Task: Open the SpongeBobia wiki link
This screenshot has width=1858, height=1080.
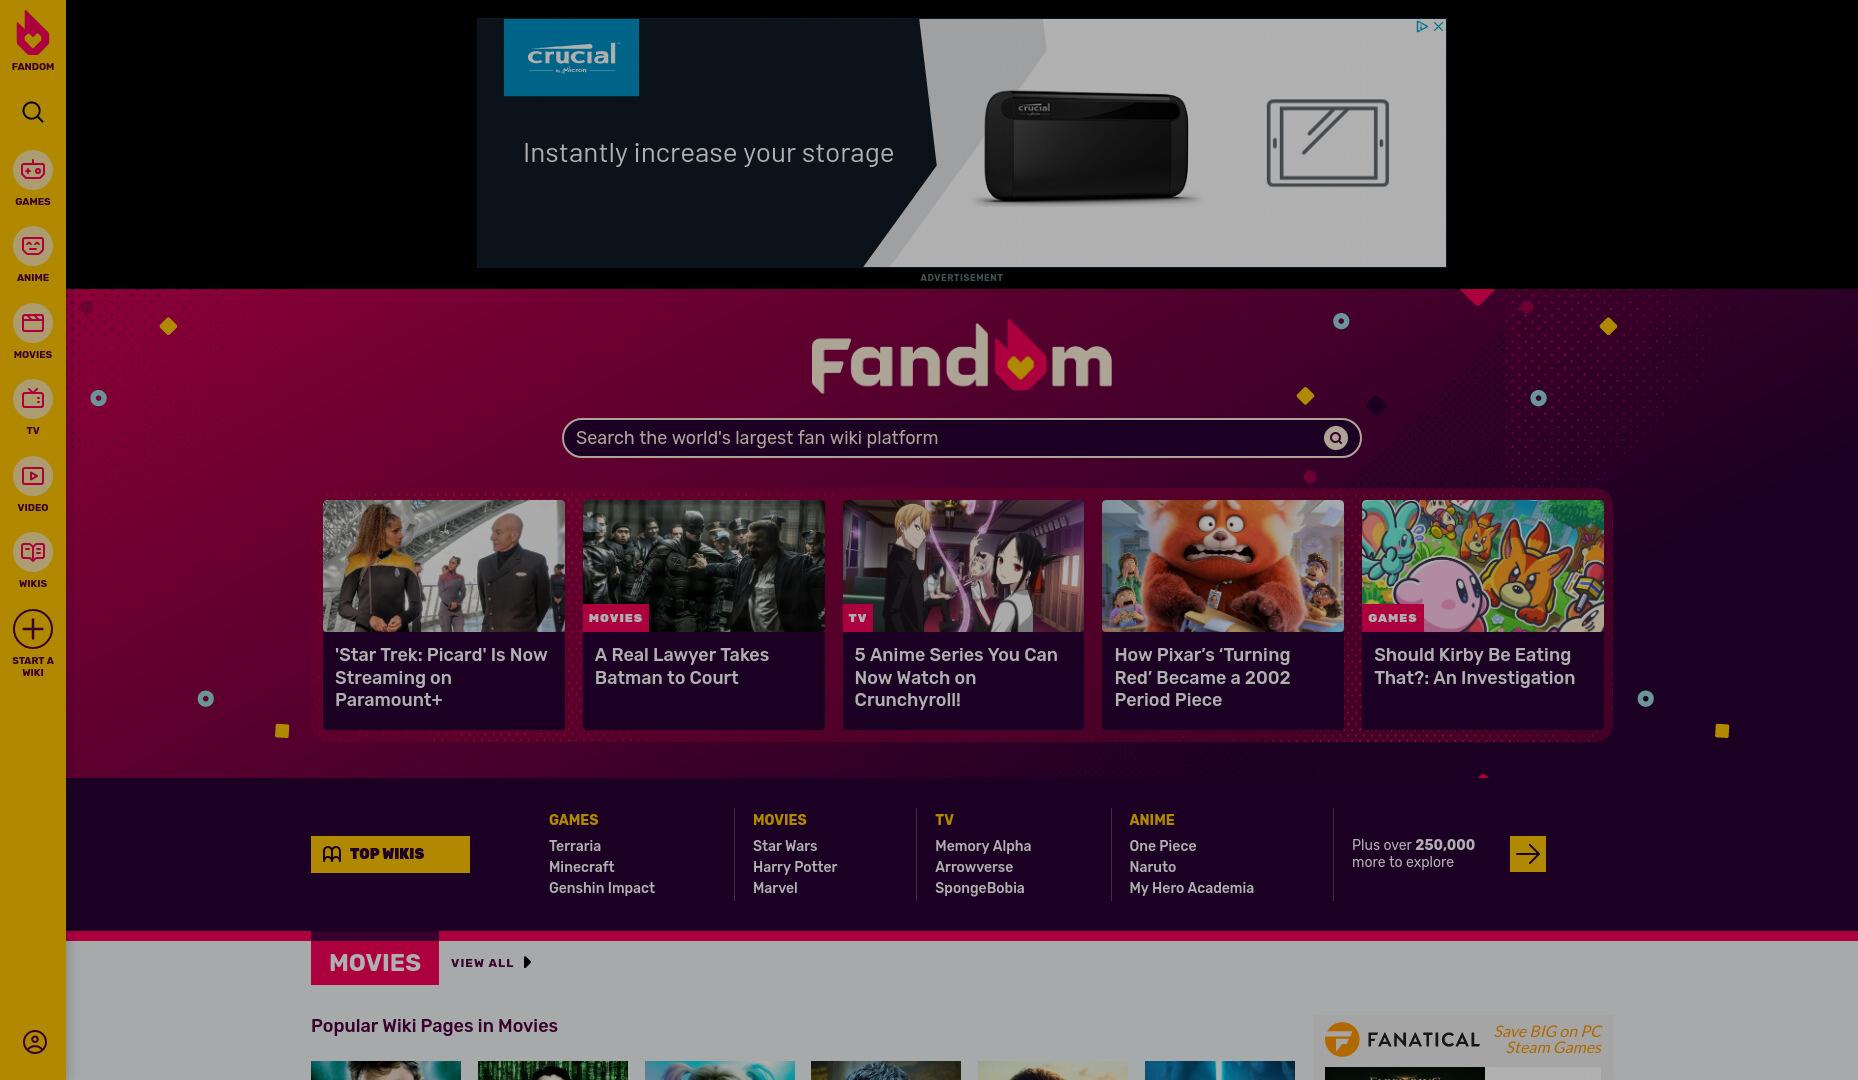Action: (979, 888)
